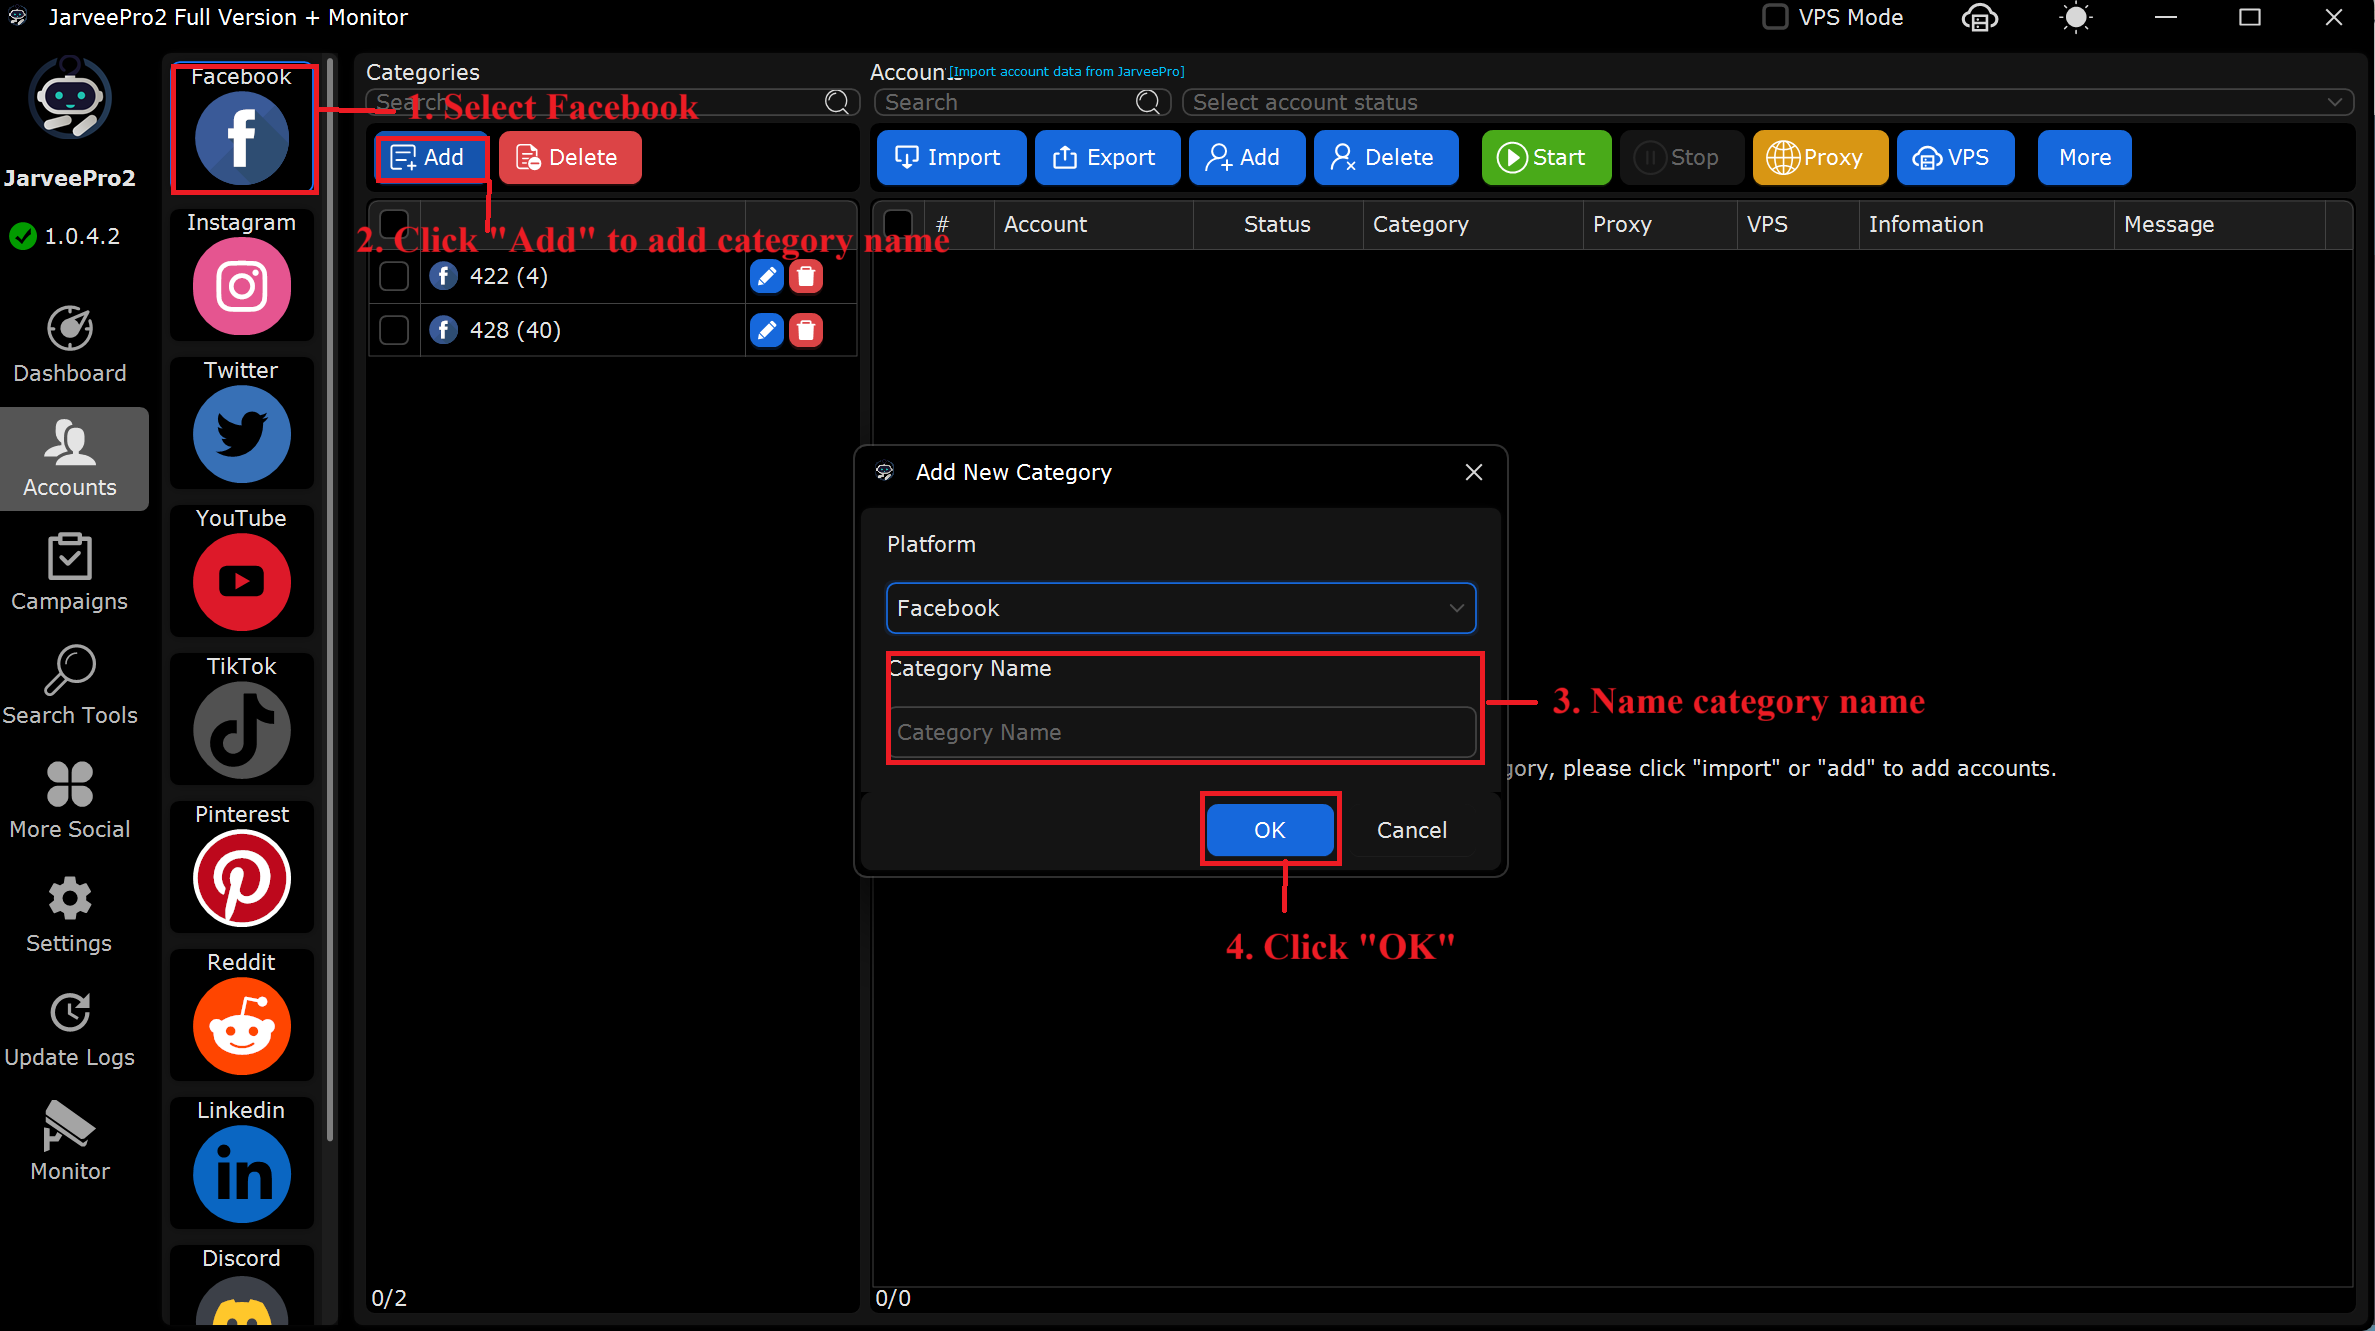Open Update Logs section
2375x1331 pixels.
[x=70, y=1029]
